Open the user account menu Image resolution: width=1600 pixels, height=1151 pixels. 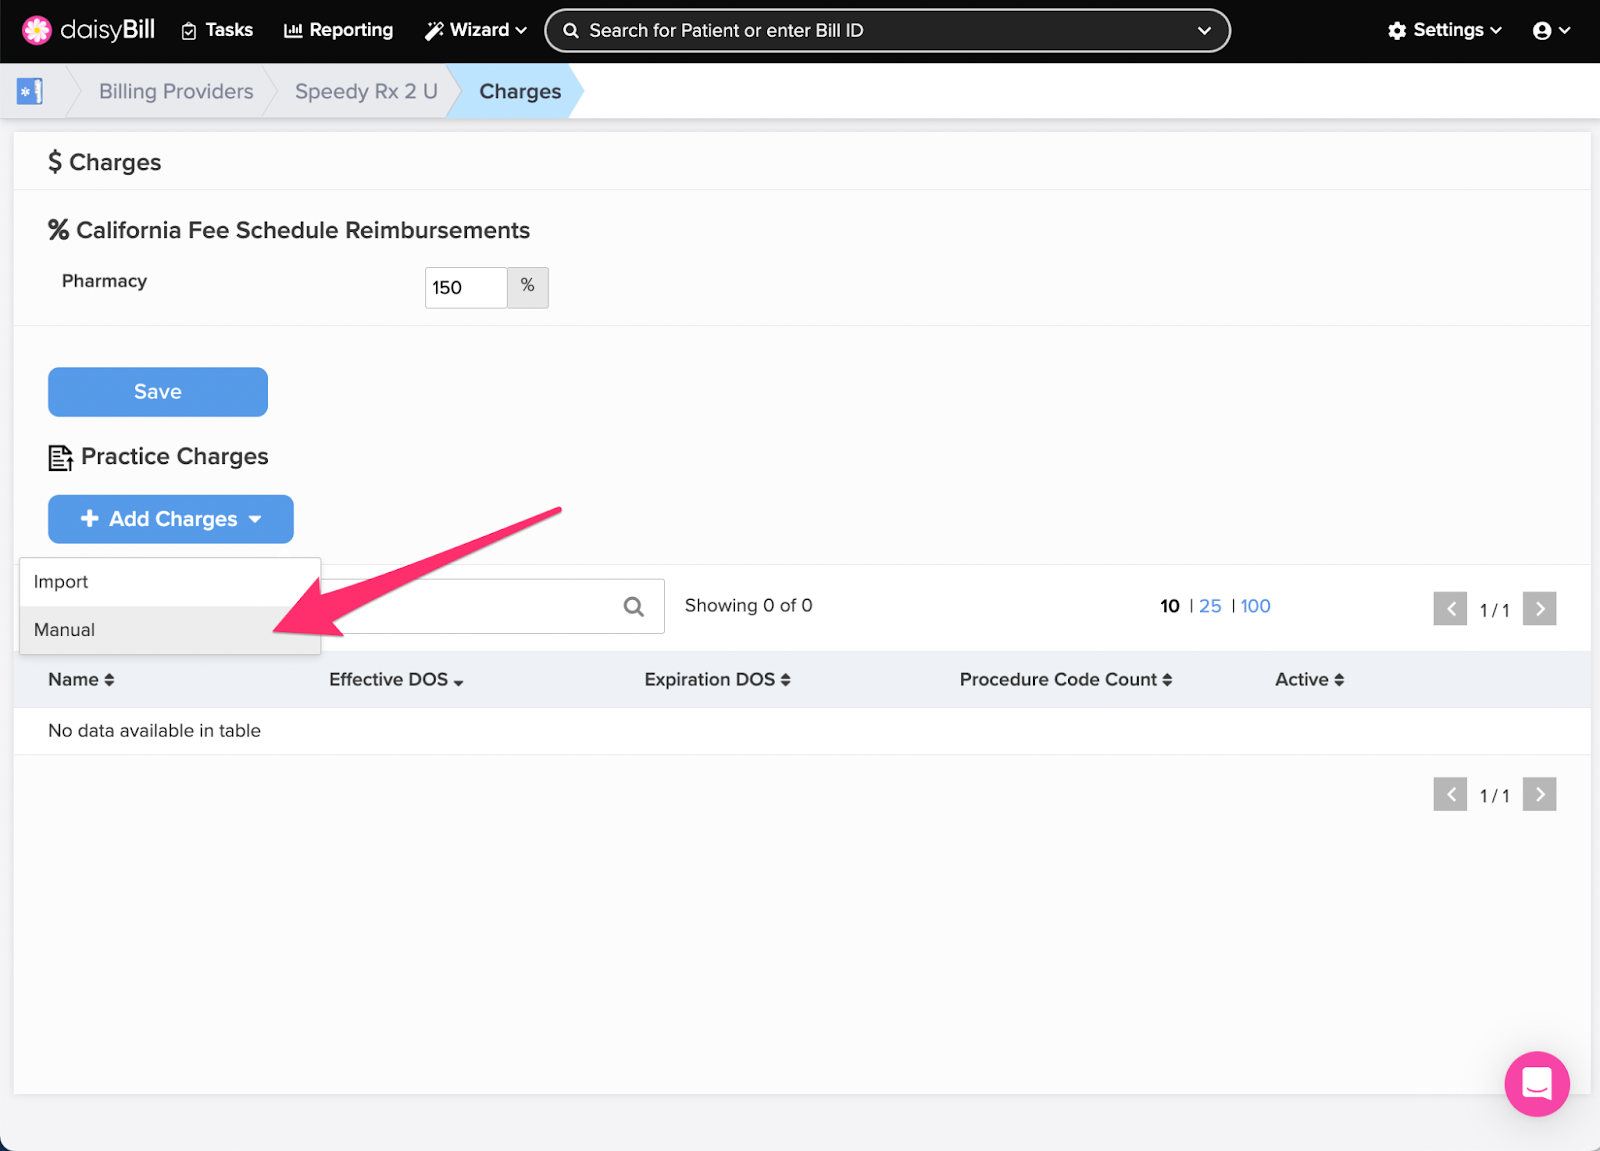click(x=1551, y=31)
